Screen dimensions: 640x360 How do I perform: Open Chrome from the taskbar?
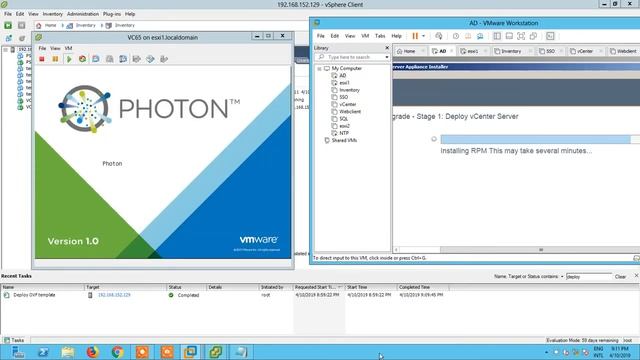coord(118,351)
